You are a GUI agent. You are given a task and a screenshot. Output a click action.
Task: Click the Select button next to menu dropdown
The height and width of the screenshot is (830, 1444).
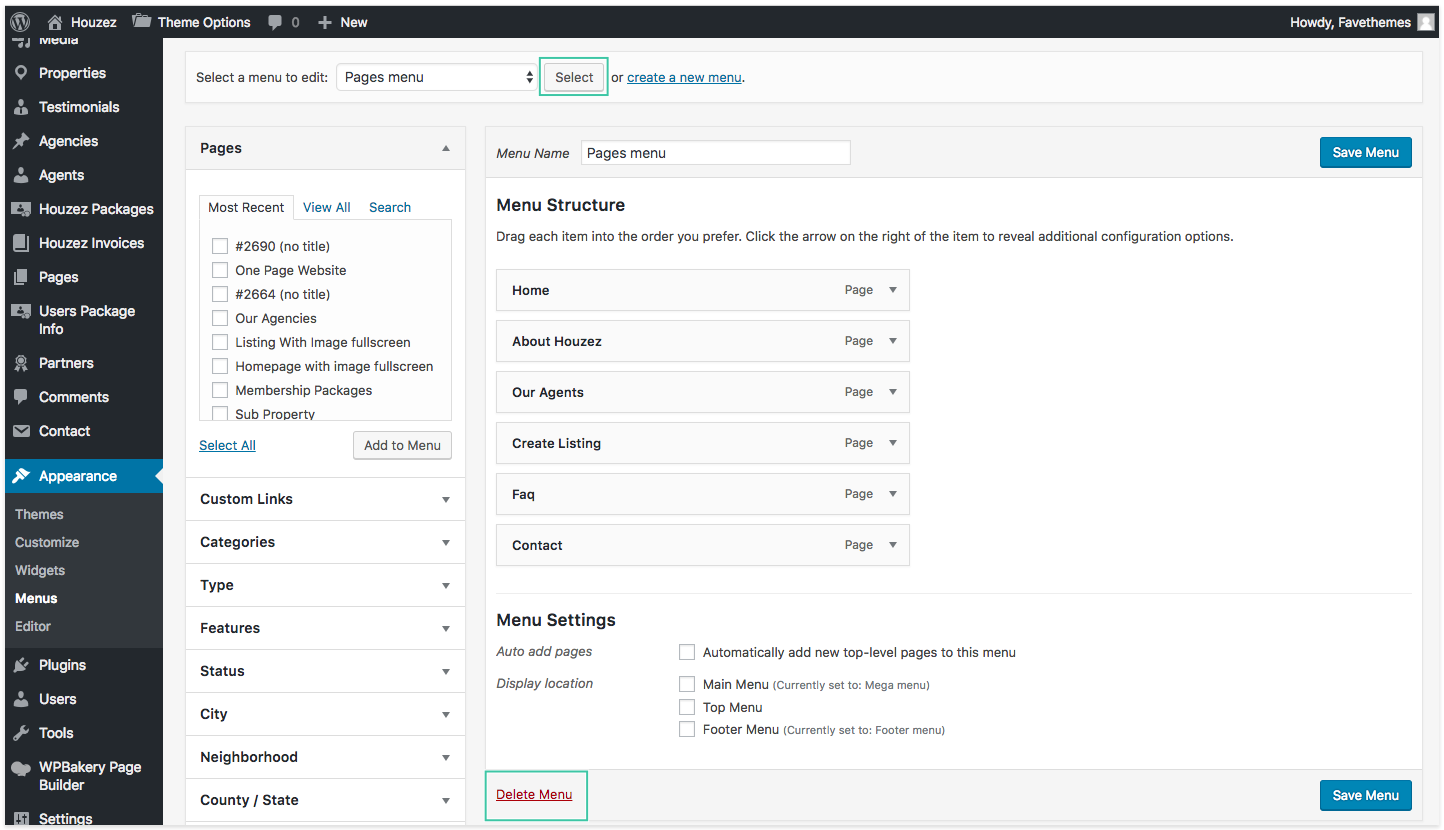[574, 77]
